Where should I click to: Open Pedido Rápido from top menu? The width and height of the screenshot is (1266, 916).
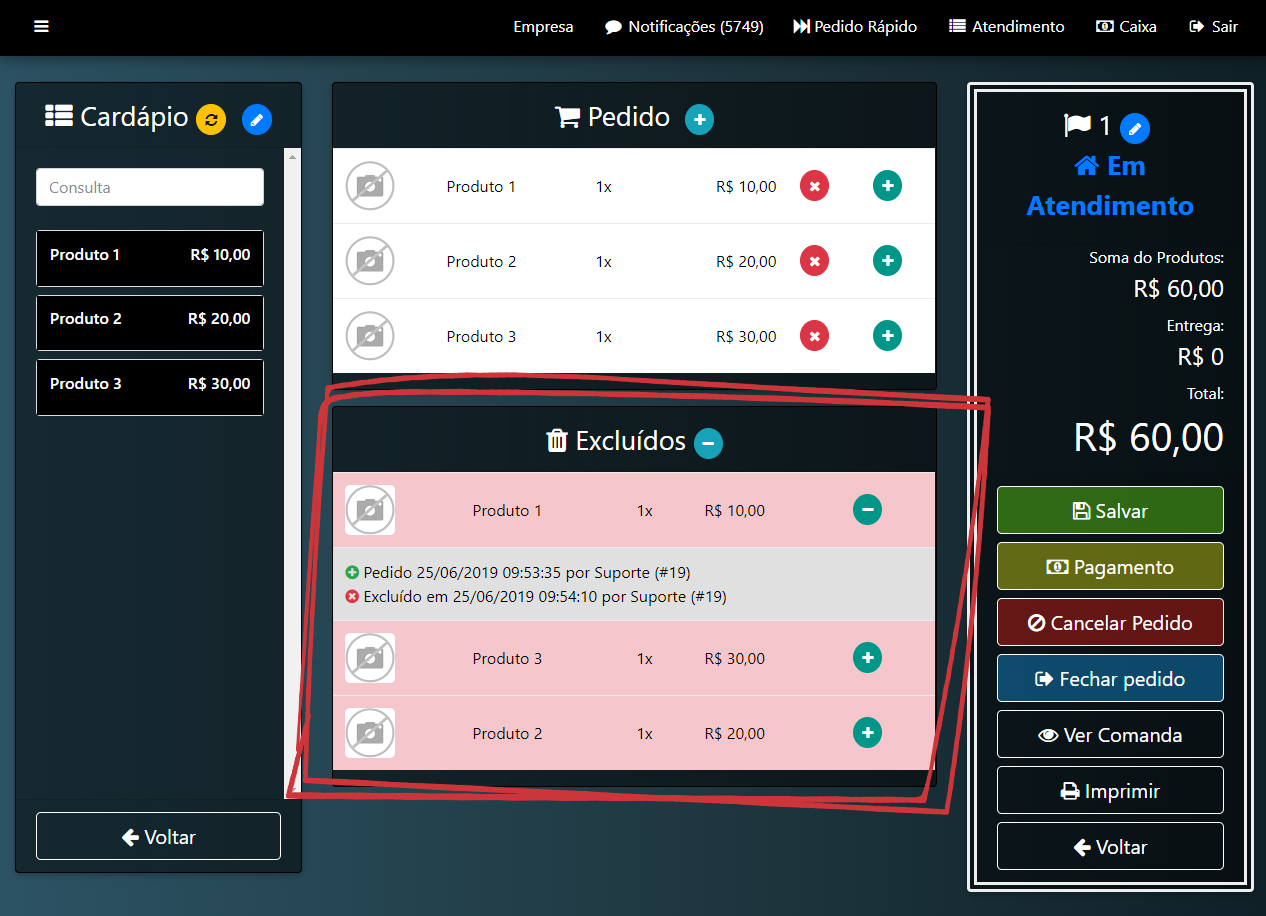[855, 27]
